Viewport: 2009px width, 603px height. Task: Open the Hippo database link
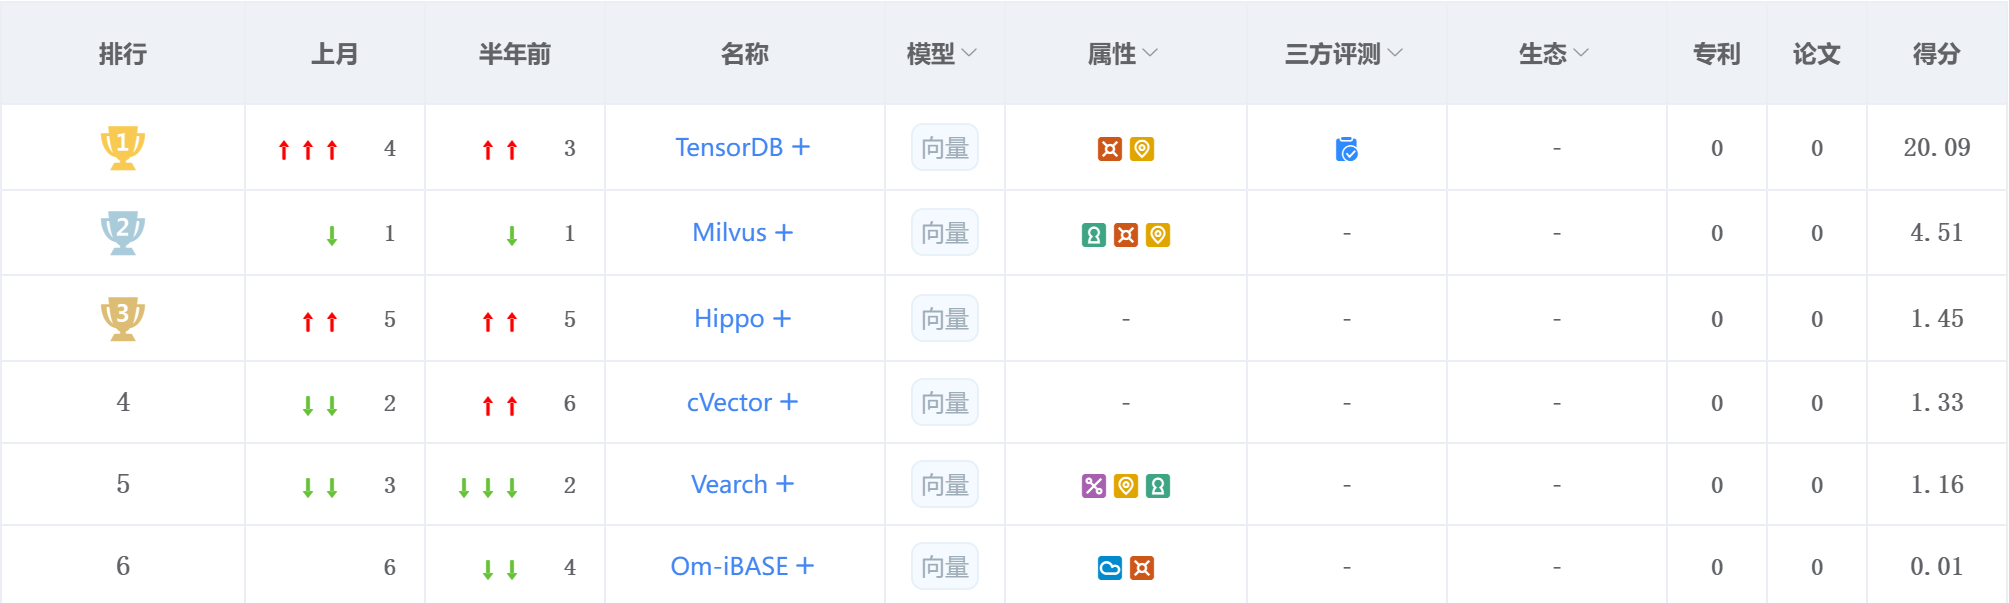[729, 318]
